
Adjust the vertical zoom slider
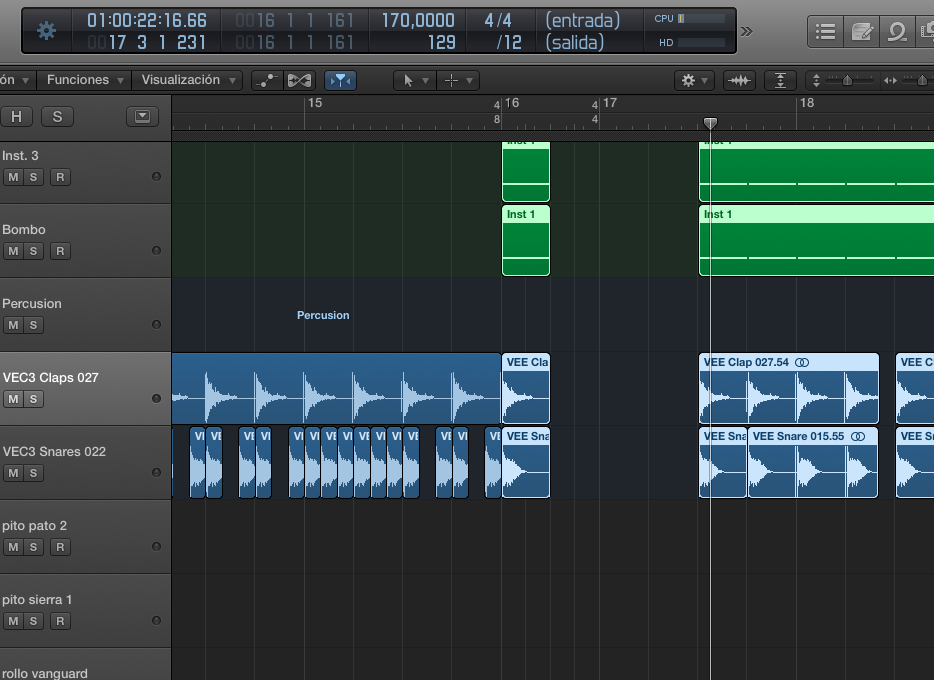pos(847,80)
